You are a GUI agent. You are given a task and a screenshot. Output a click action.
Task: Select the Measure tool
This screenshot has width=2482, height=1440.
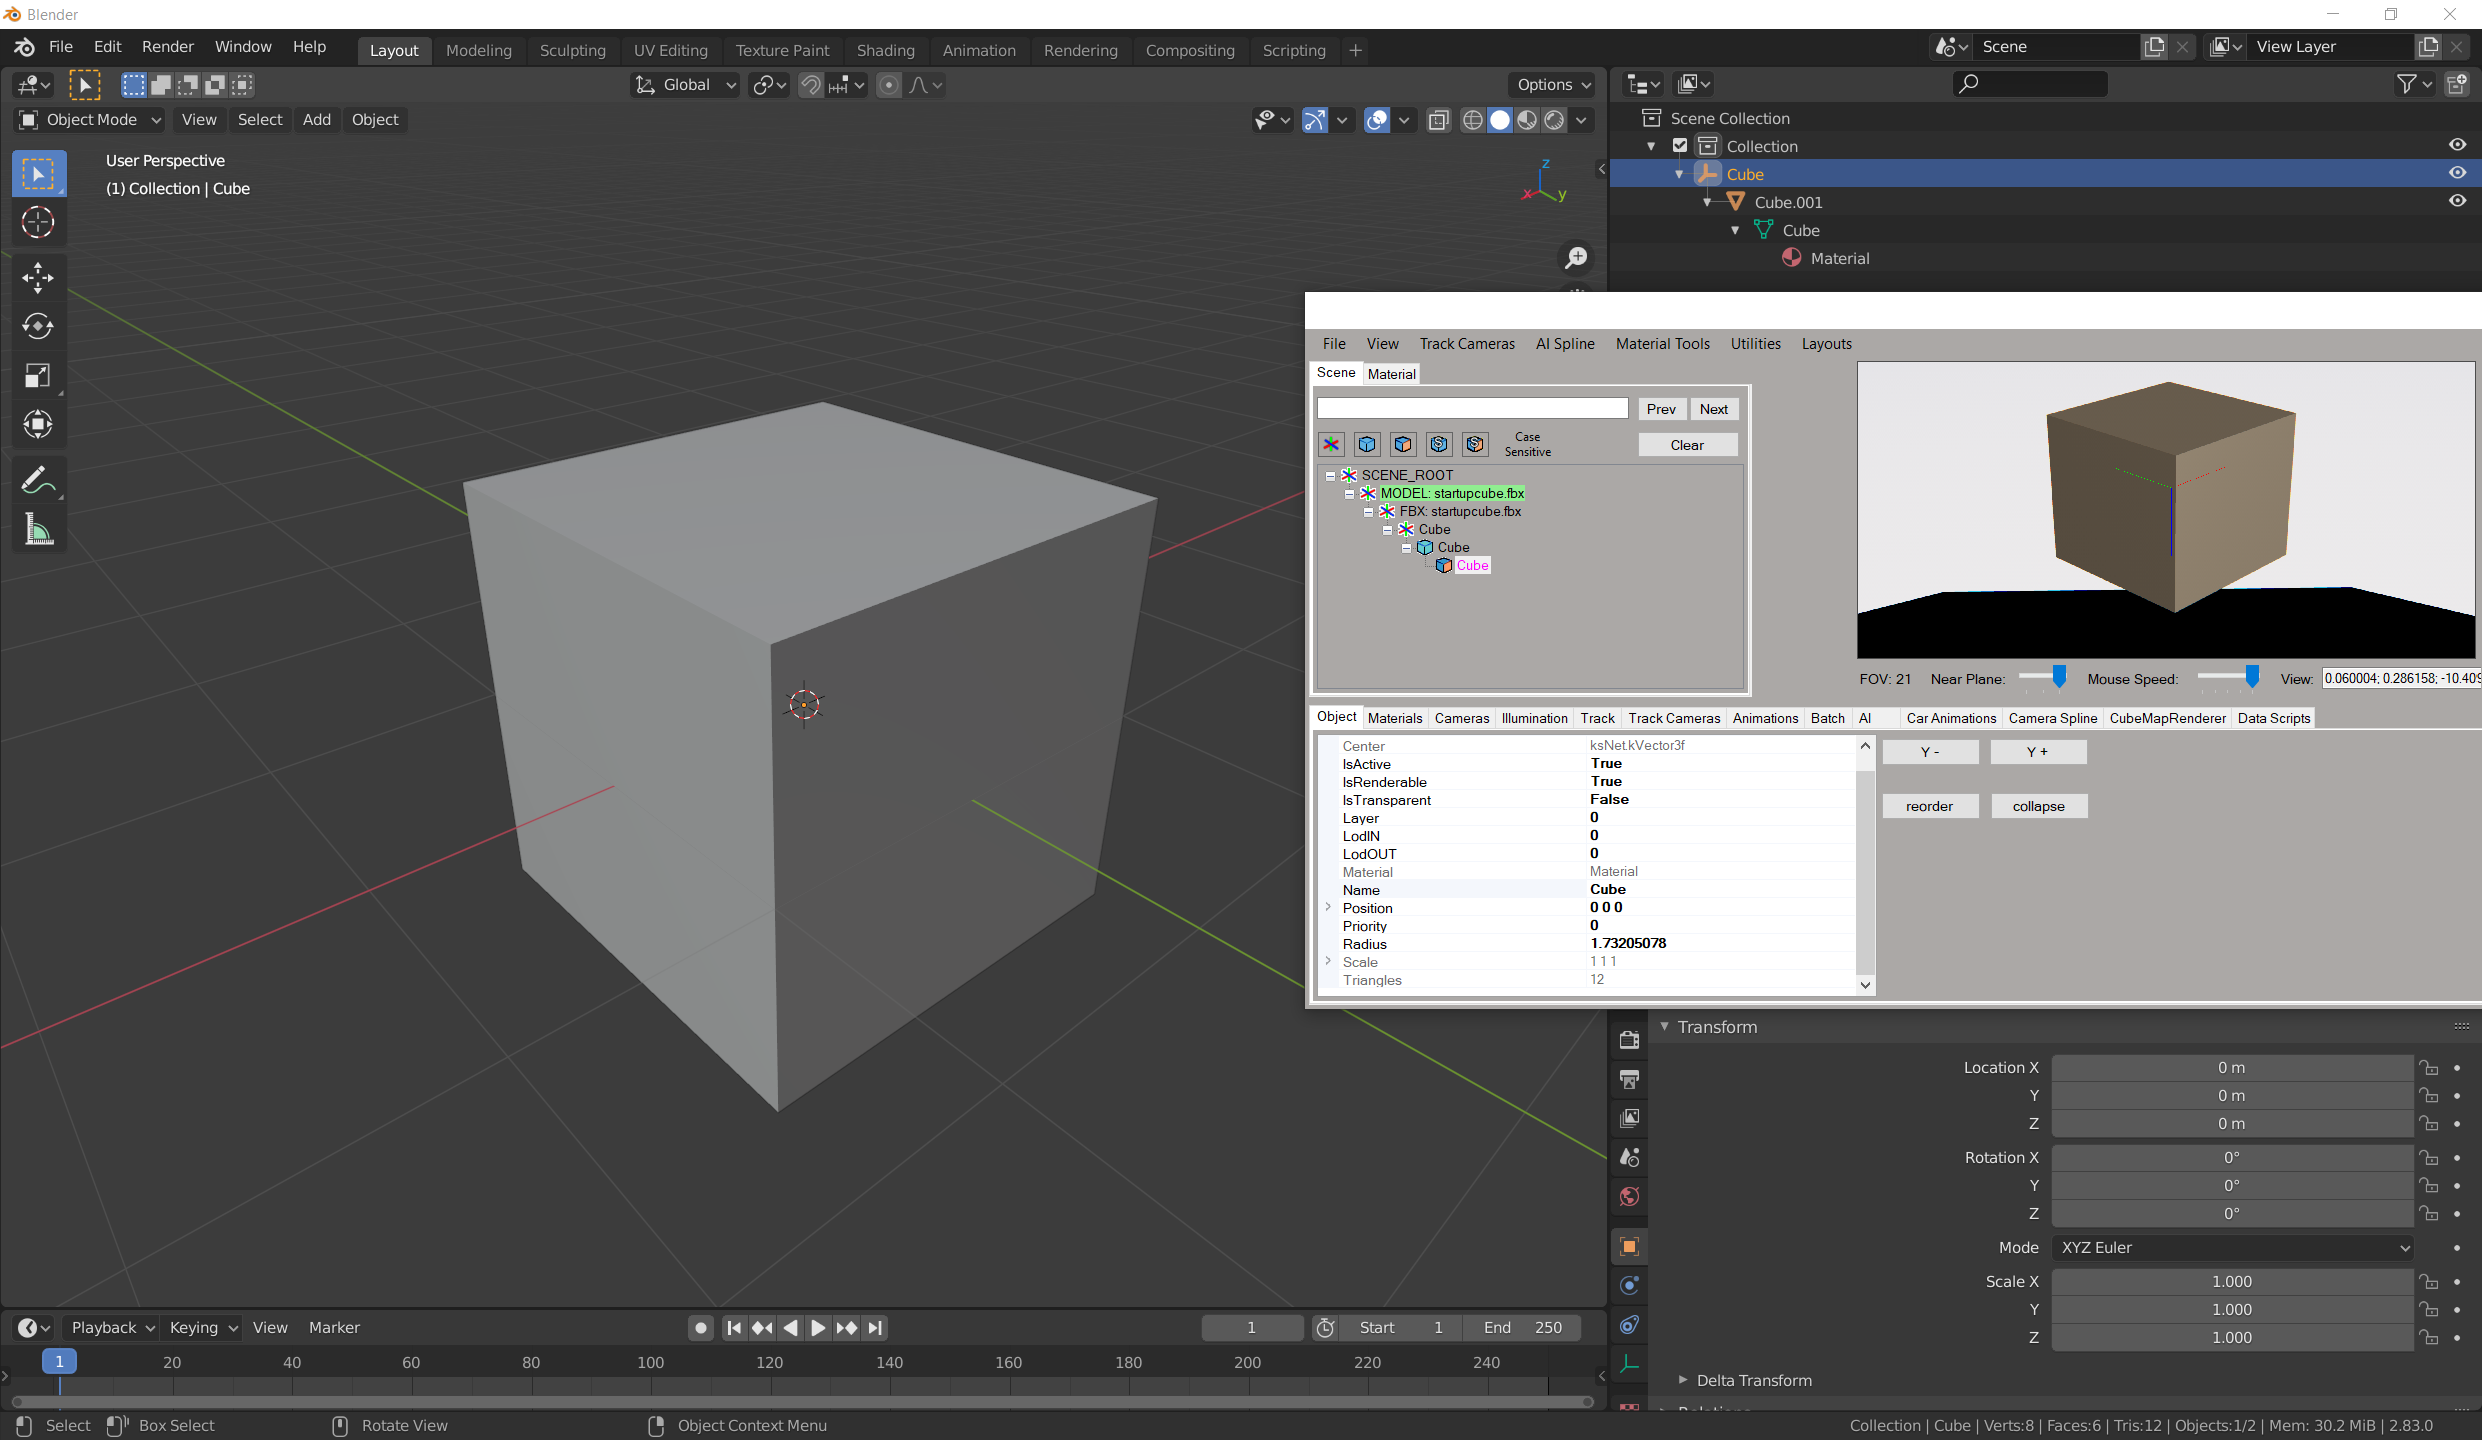click(38, 529)
